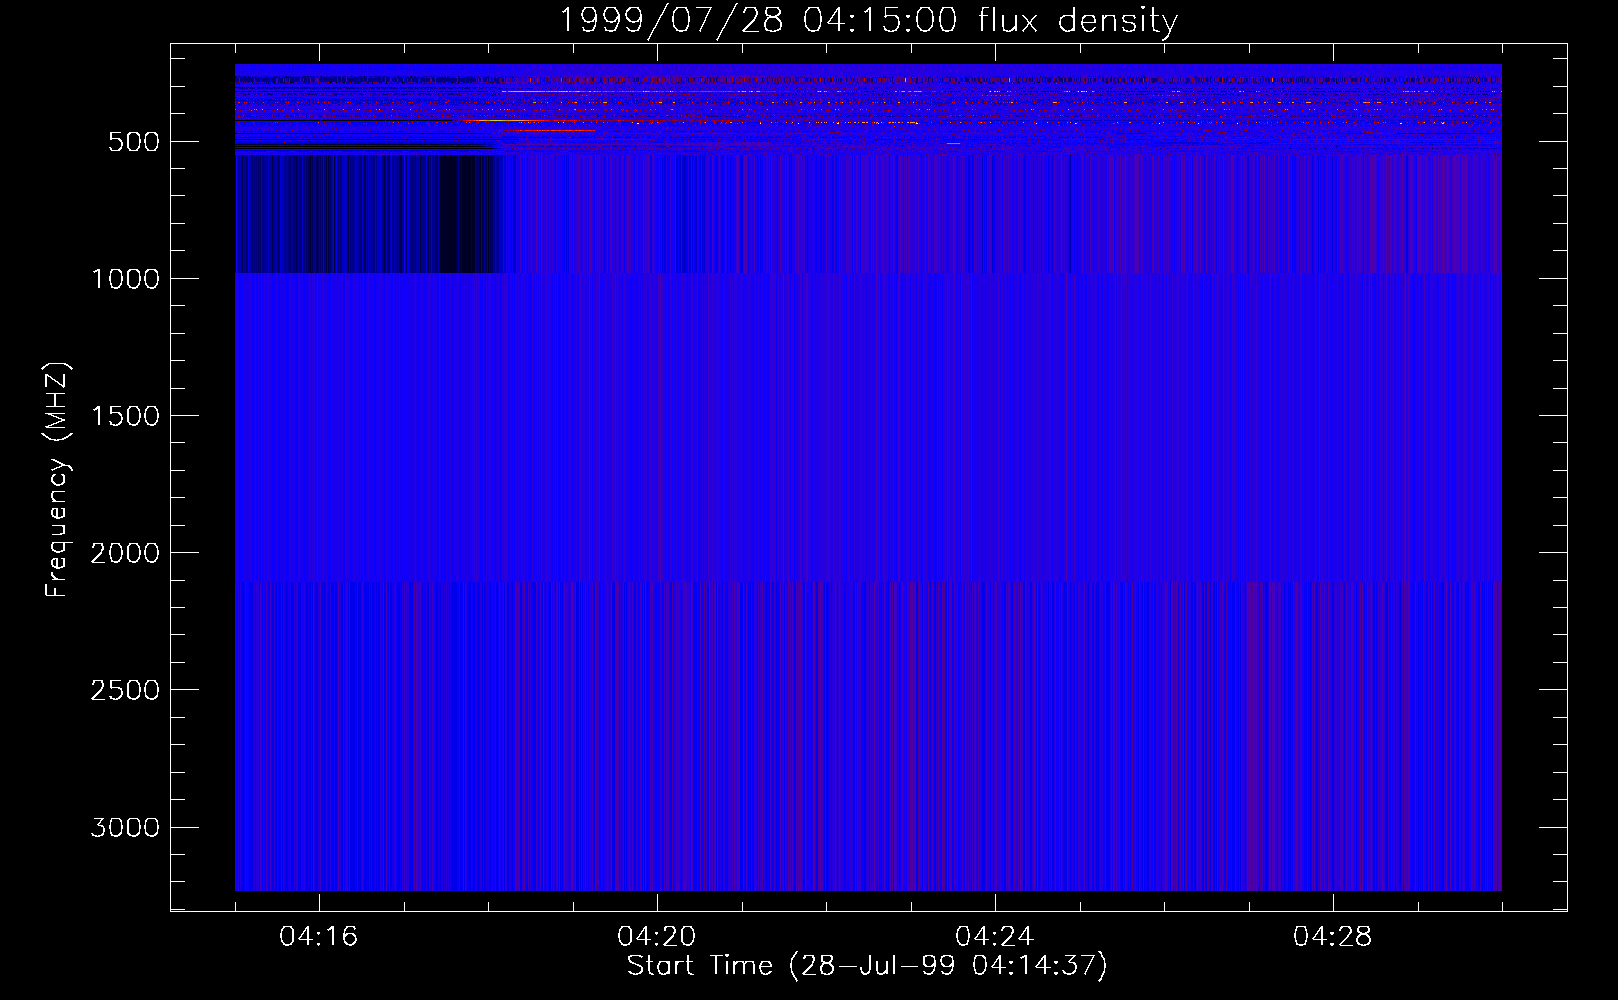
Task: Click the 2000 frequency tick label
Action: coord(125,553)
